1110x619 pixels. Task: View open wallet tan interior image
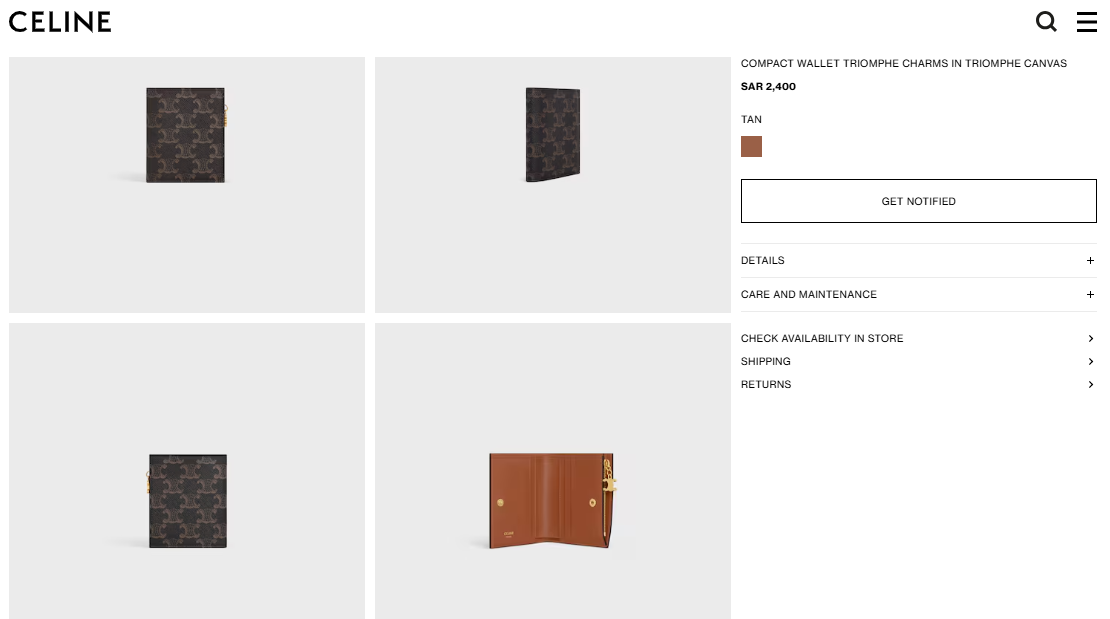[x=552, y=471]
